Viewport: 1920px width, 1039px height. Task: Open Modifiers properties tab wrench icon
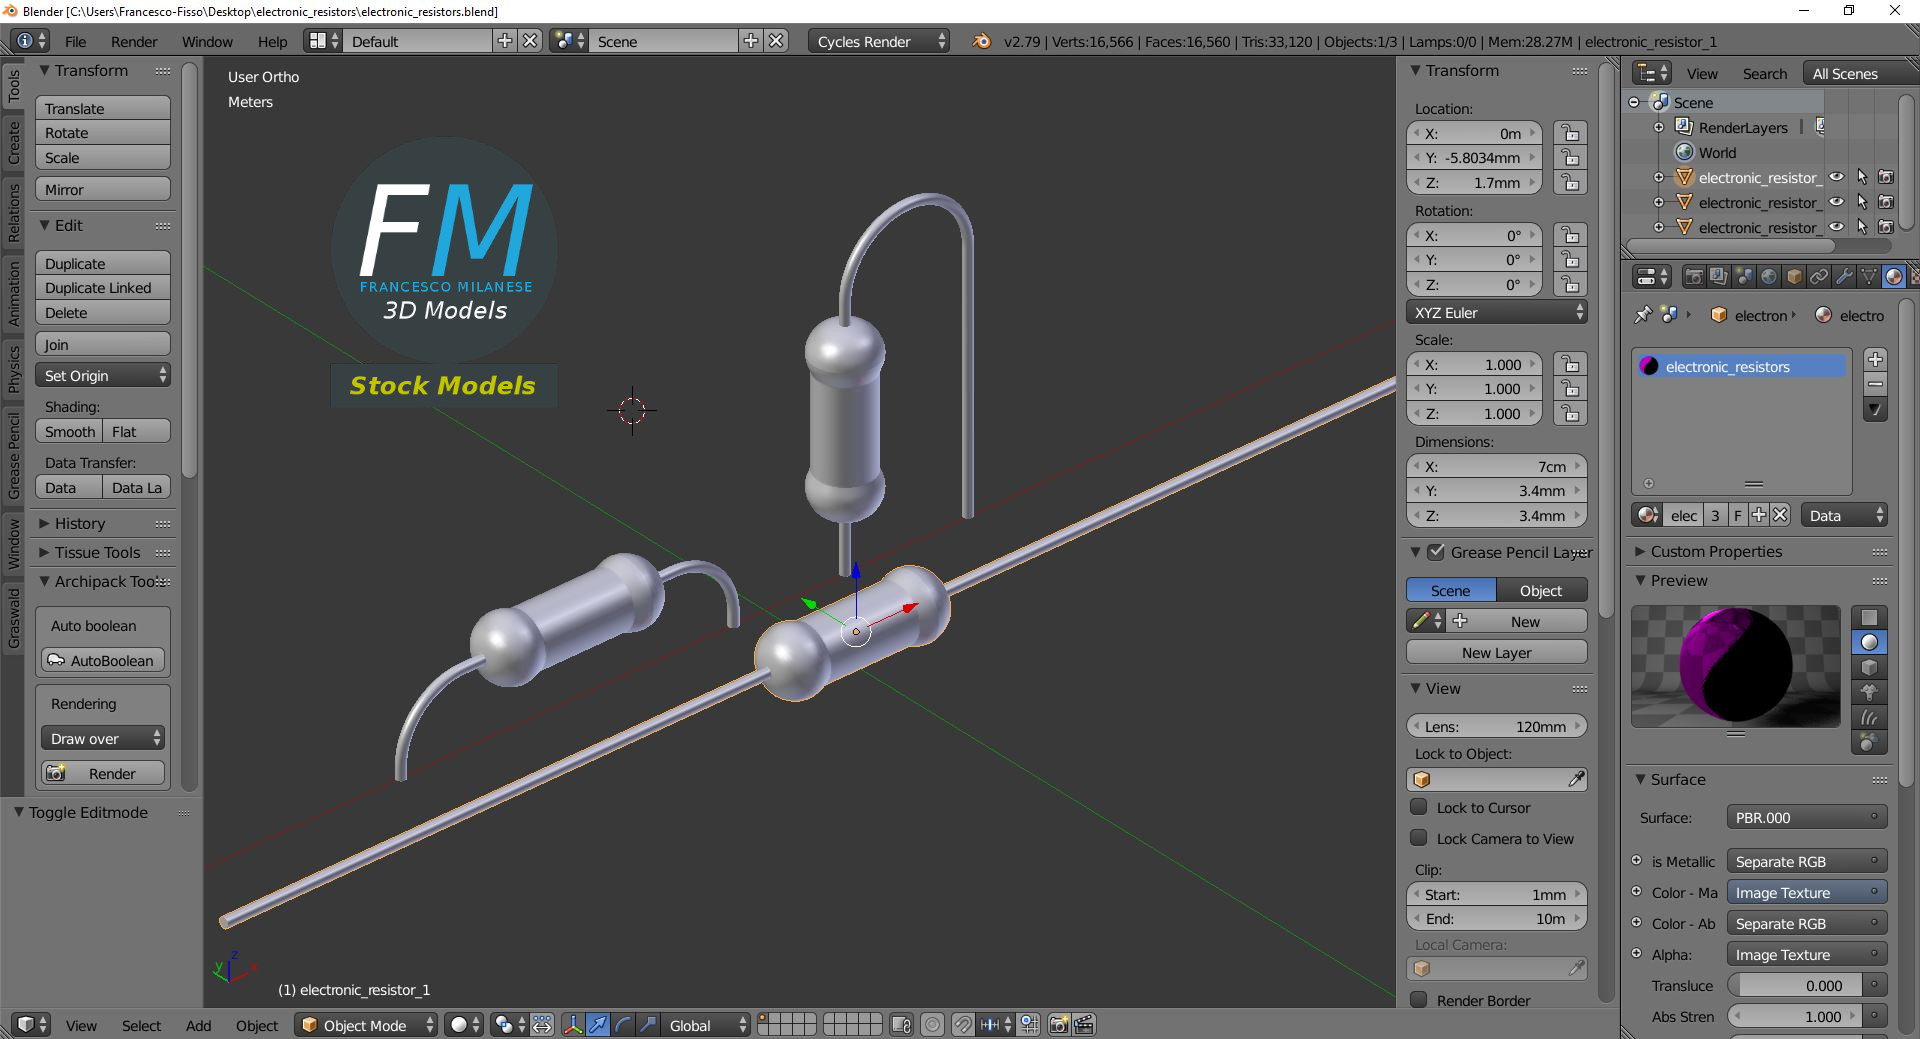click(1844, 277)
